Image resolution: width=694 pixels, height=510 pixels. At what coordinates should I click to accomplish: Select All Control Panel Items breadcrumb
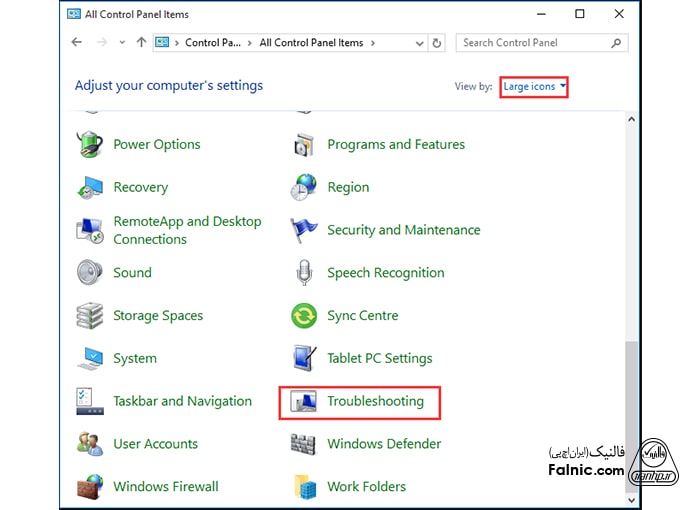311,43
